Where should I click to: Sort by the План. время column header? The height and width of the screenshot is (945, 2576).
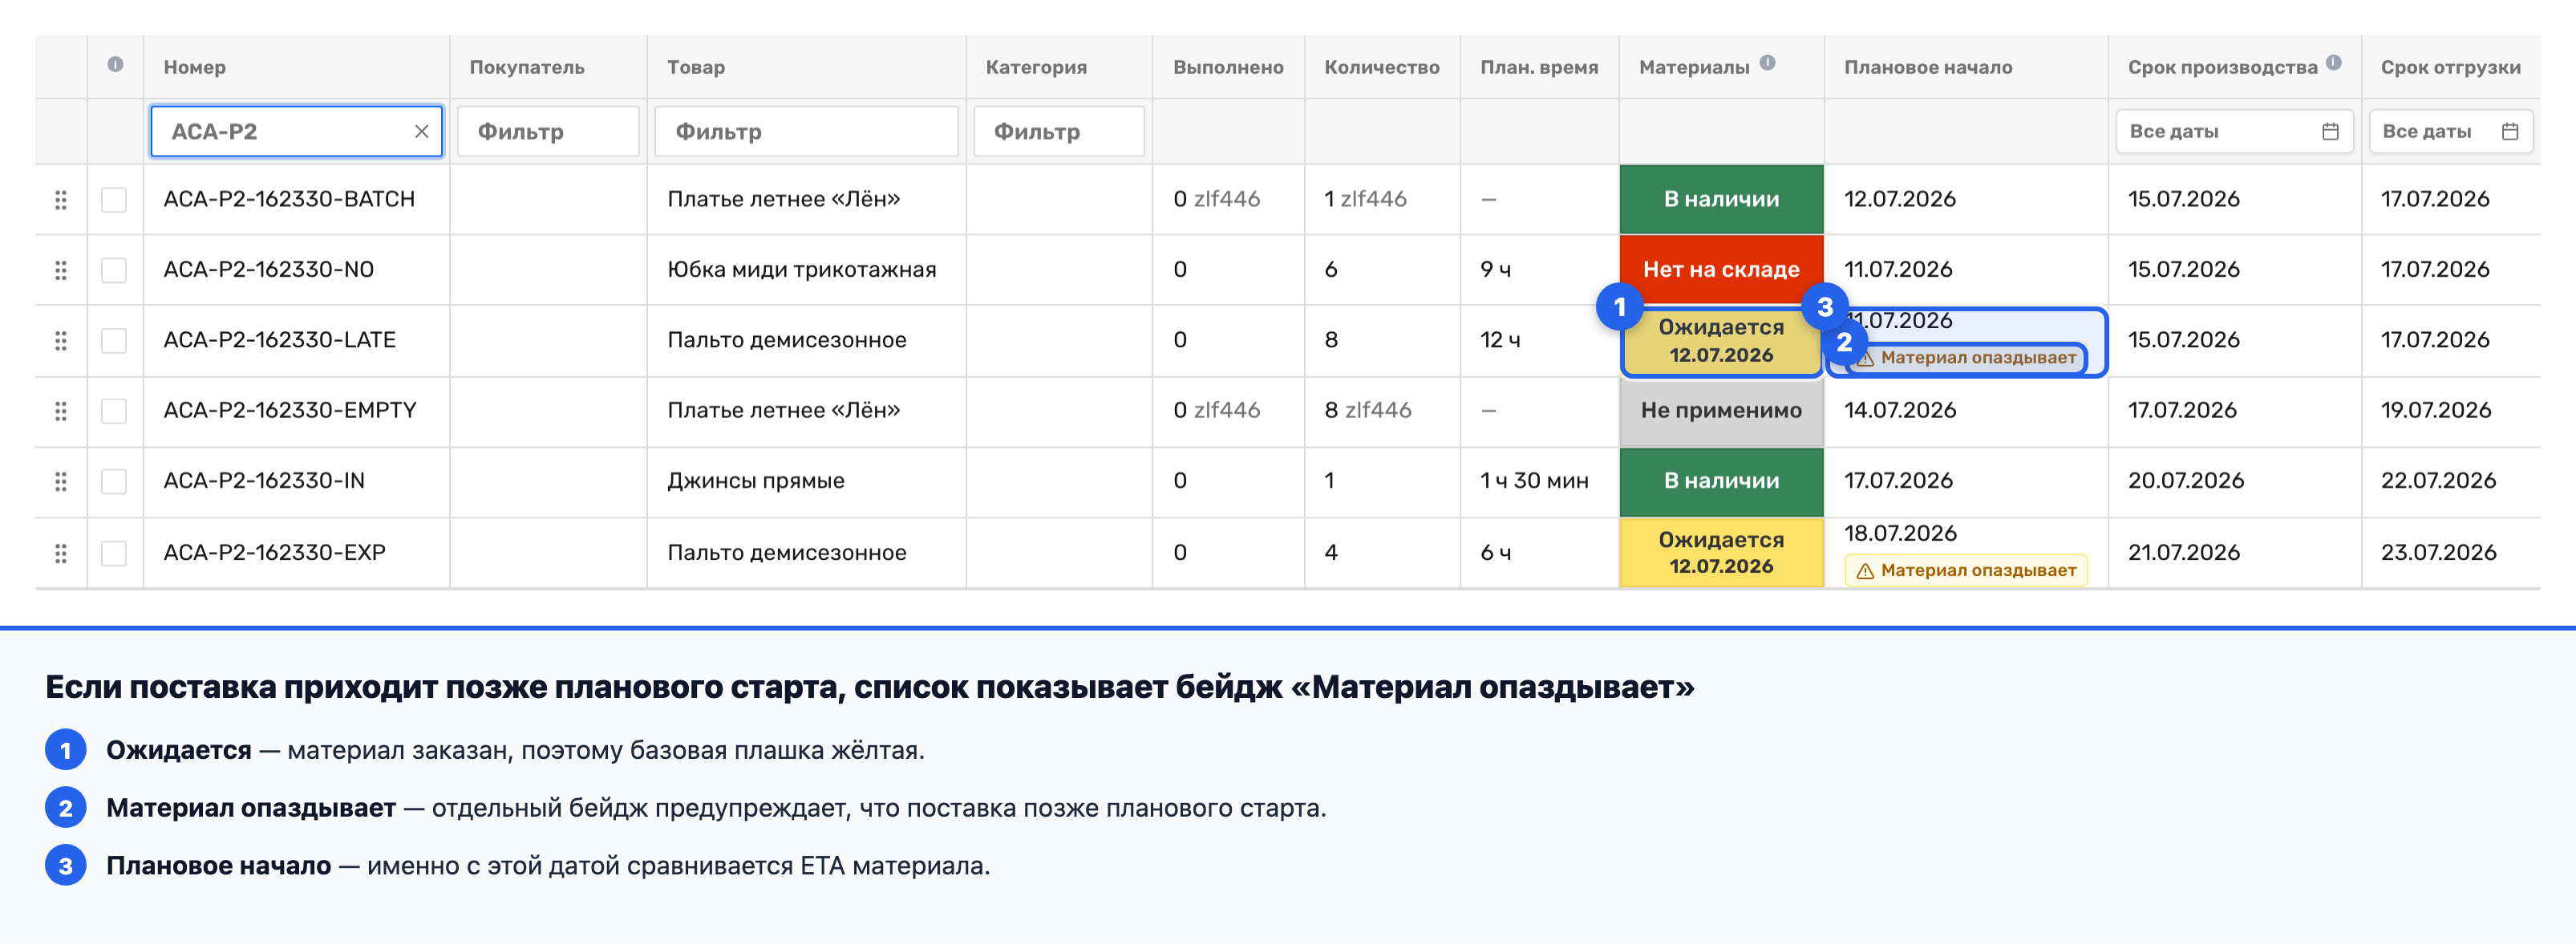tap(1539, 67)
